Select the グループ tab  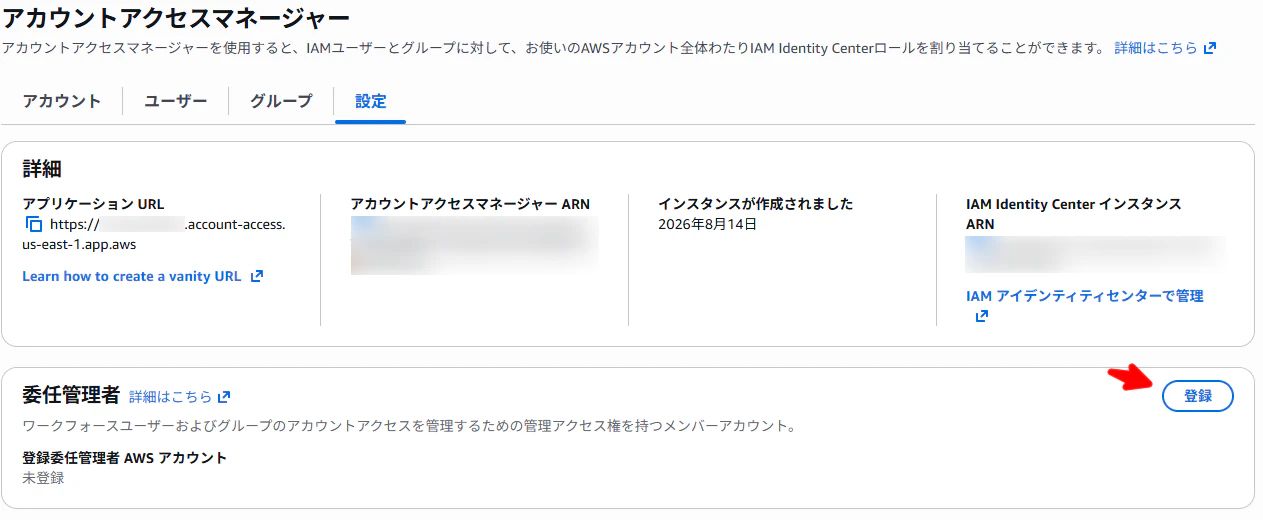coord(281,101)
